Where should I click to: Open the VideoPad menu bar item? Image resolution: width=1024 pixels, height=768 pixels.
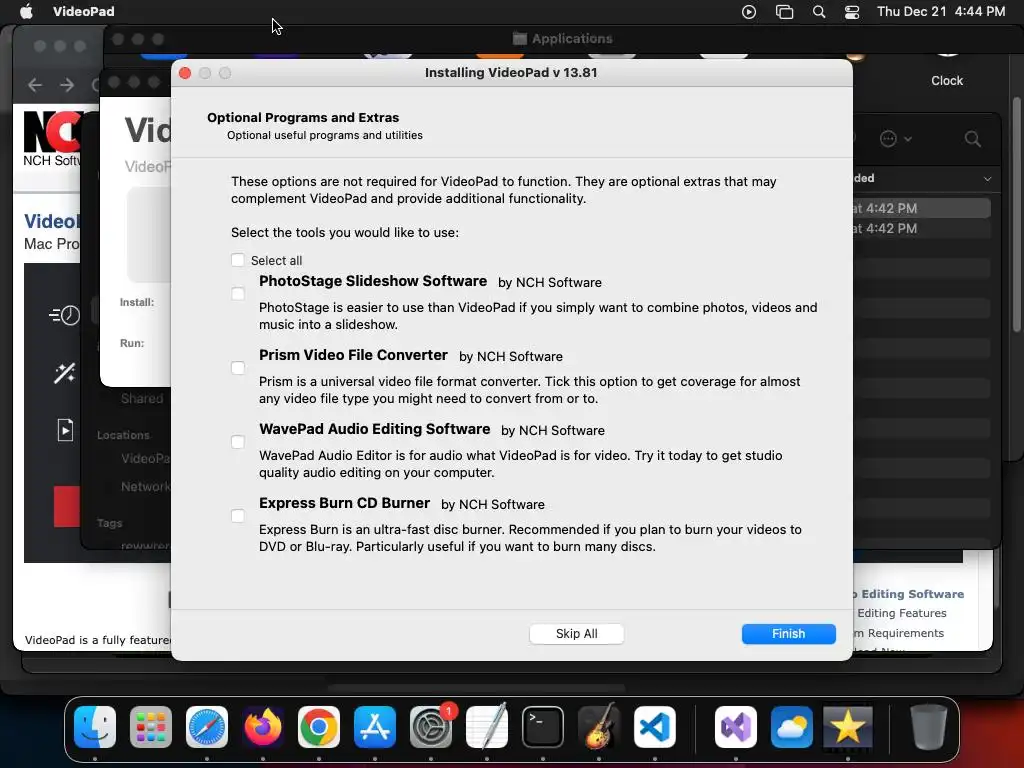click(x=84, y=11)
